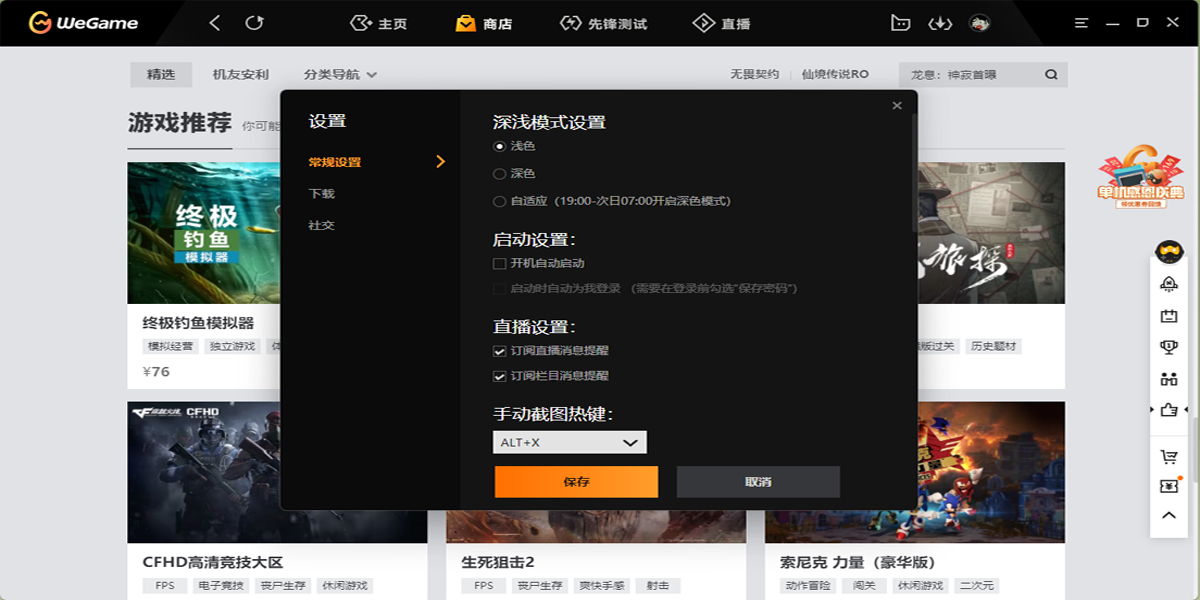Open the 终极钓鱼模拟器 game thumbnail
Screen dimensions: 1200x600
point(204,233)
